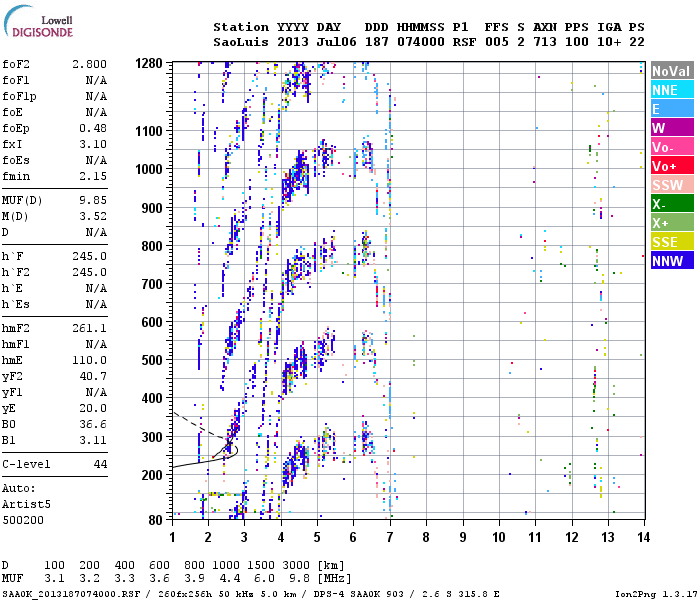Click the hmF2 value 261.1
This screenshot has width=700, height=600.
pos(90,328)
